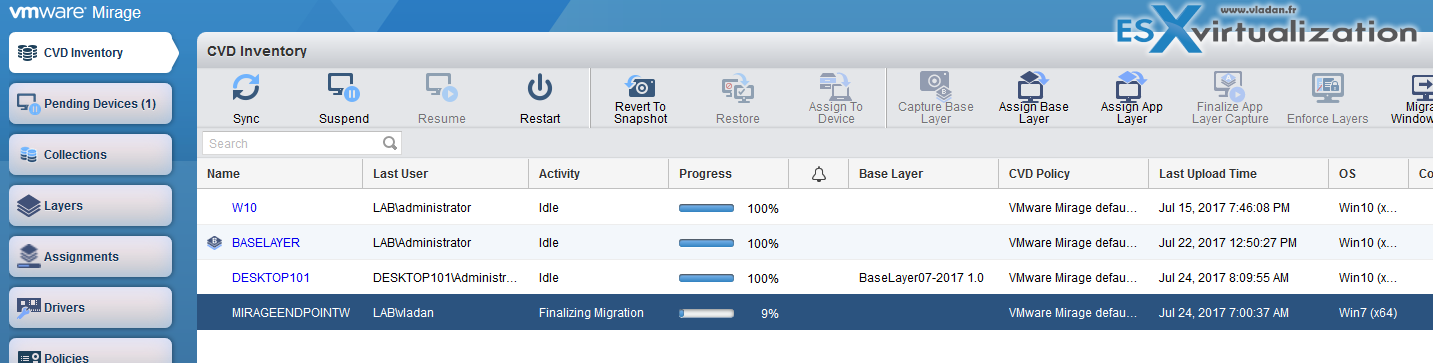1433x363 pixels.
Task: Open the Collections sidebar section
Action: pyautogui.click(x=91, y=154)
